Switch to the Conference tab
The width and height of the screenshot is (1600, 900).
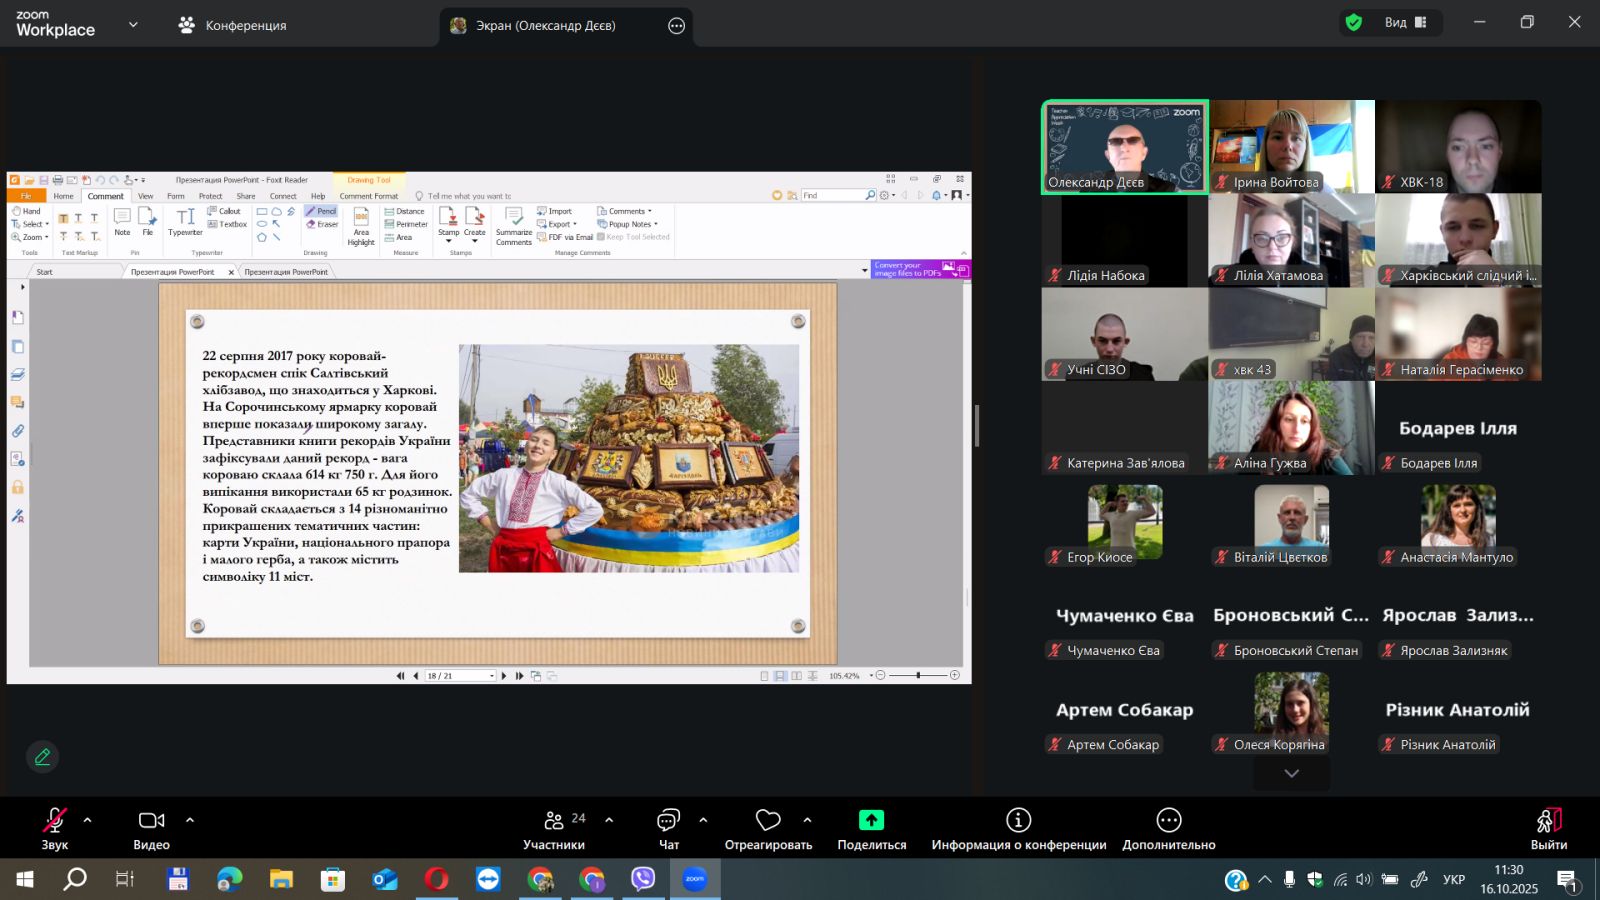[x=232, y=26]
